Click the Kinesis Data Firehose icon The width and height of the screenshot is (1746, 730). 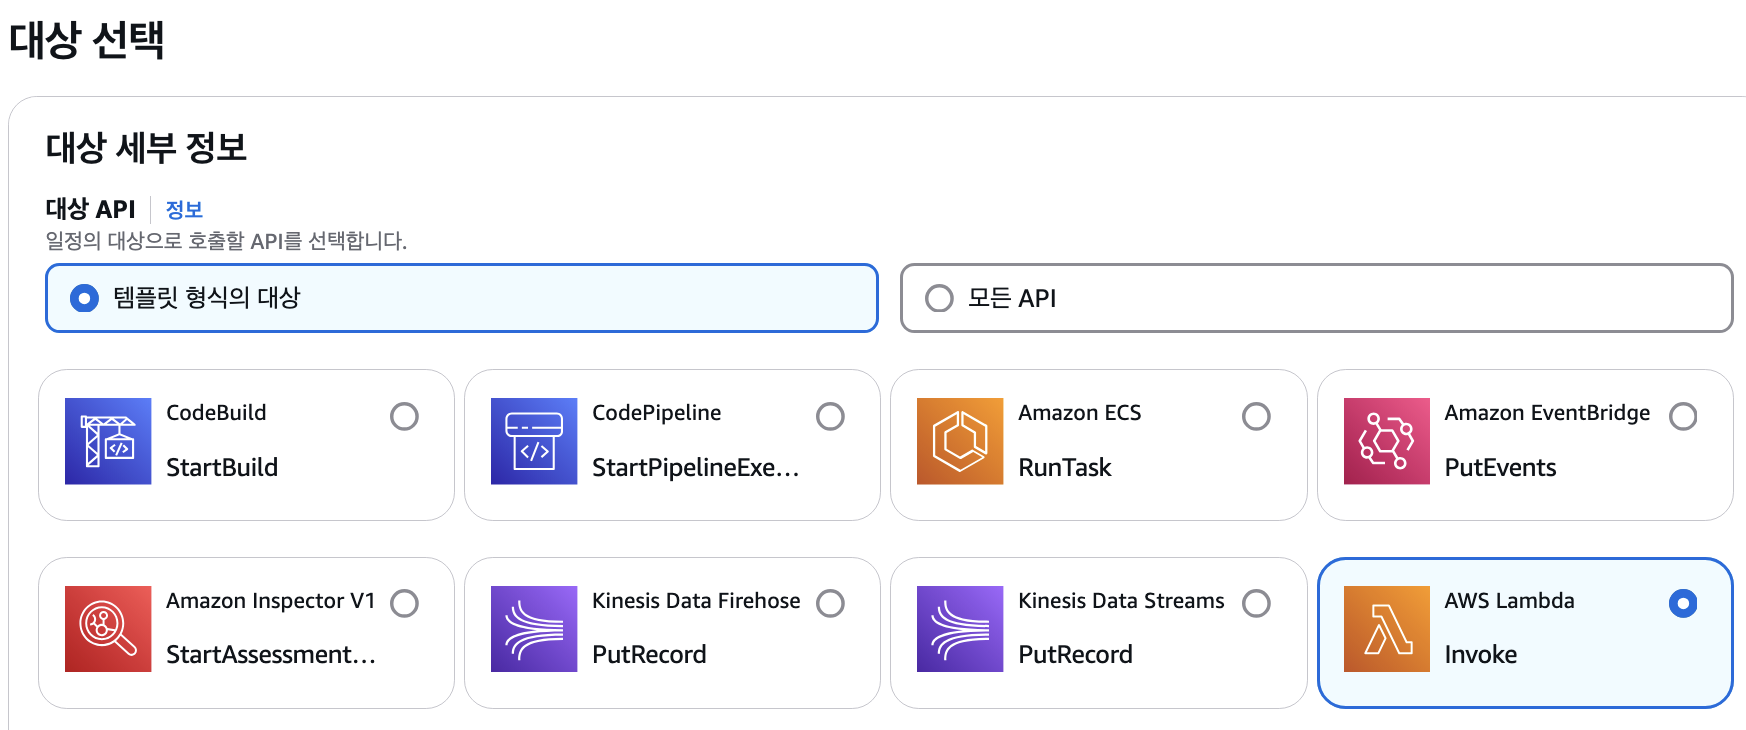tap(534, 629)
